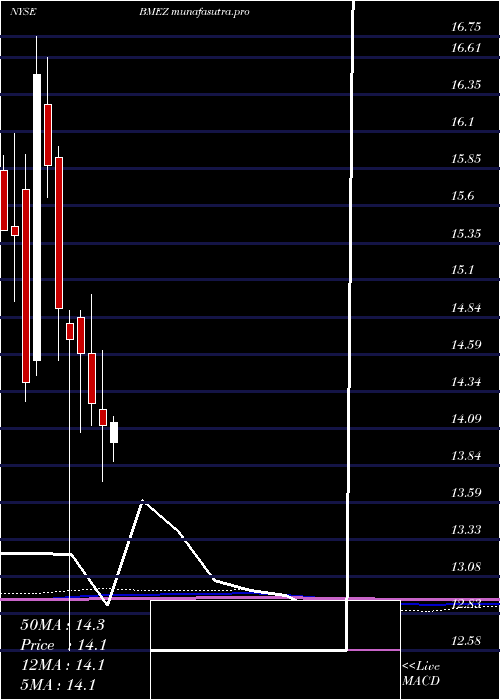Select the 16.1 price axis label
Image resolution: width=500 pixels, height=700 pixels.
coord(463,121)
